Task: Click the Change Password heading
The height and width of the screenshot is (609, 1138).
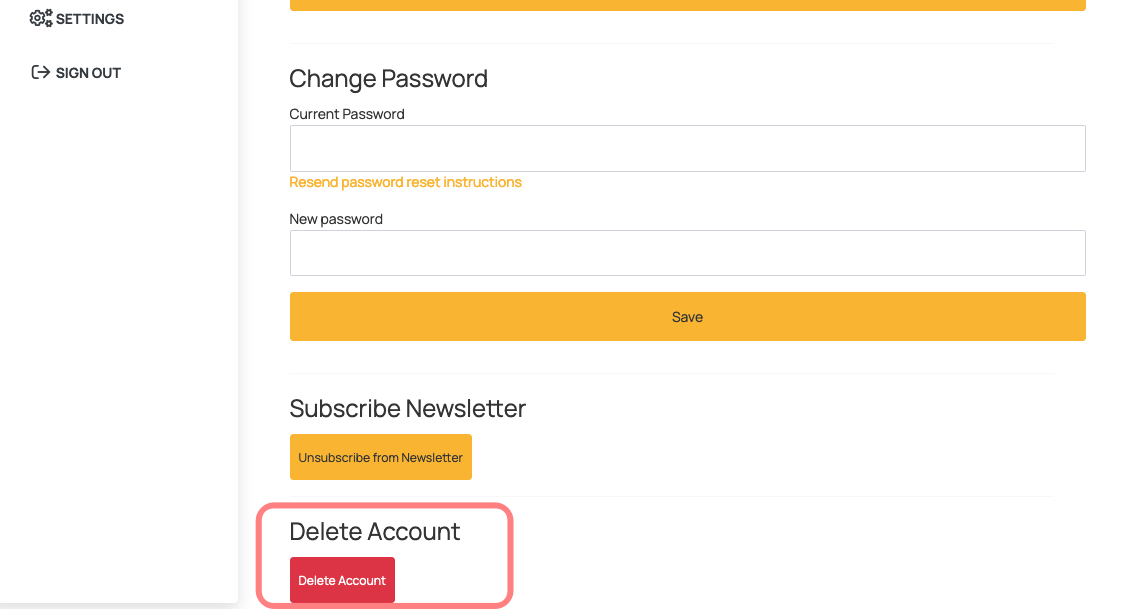Action: click(388, 78)
